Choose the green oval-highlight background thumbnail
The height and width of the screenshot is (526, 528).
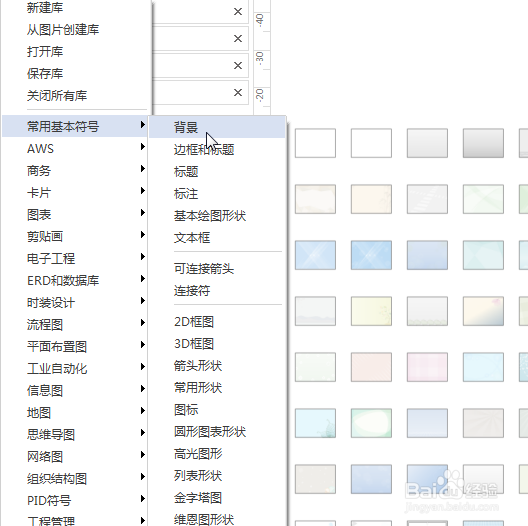click(371, 423)
